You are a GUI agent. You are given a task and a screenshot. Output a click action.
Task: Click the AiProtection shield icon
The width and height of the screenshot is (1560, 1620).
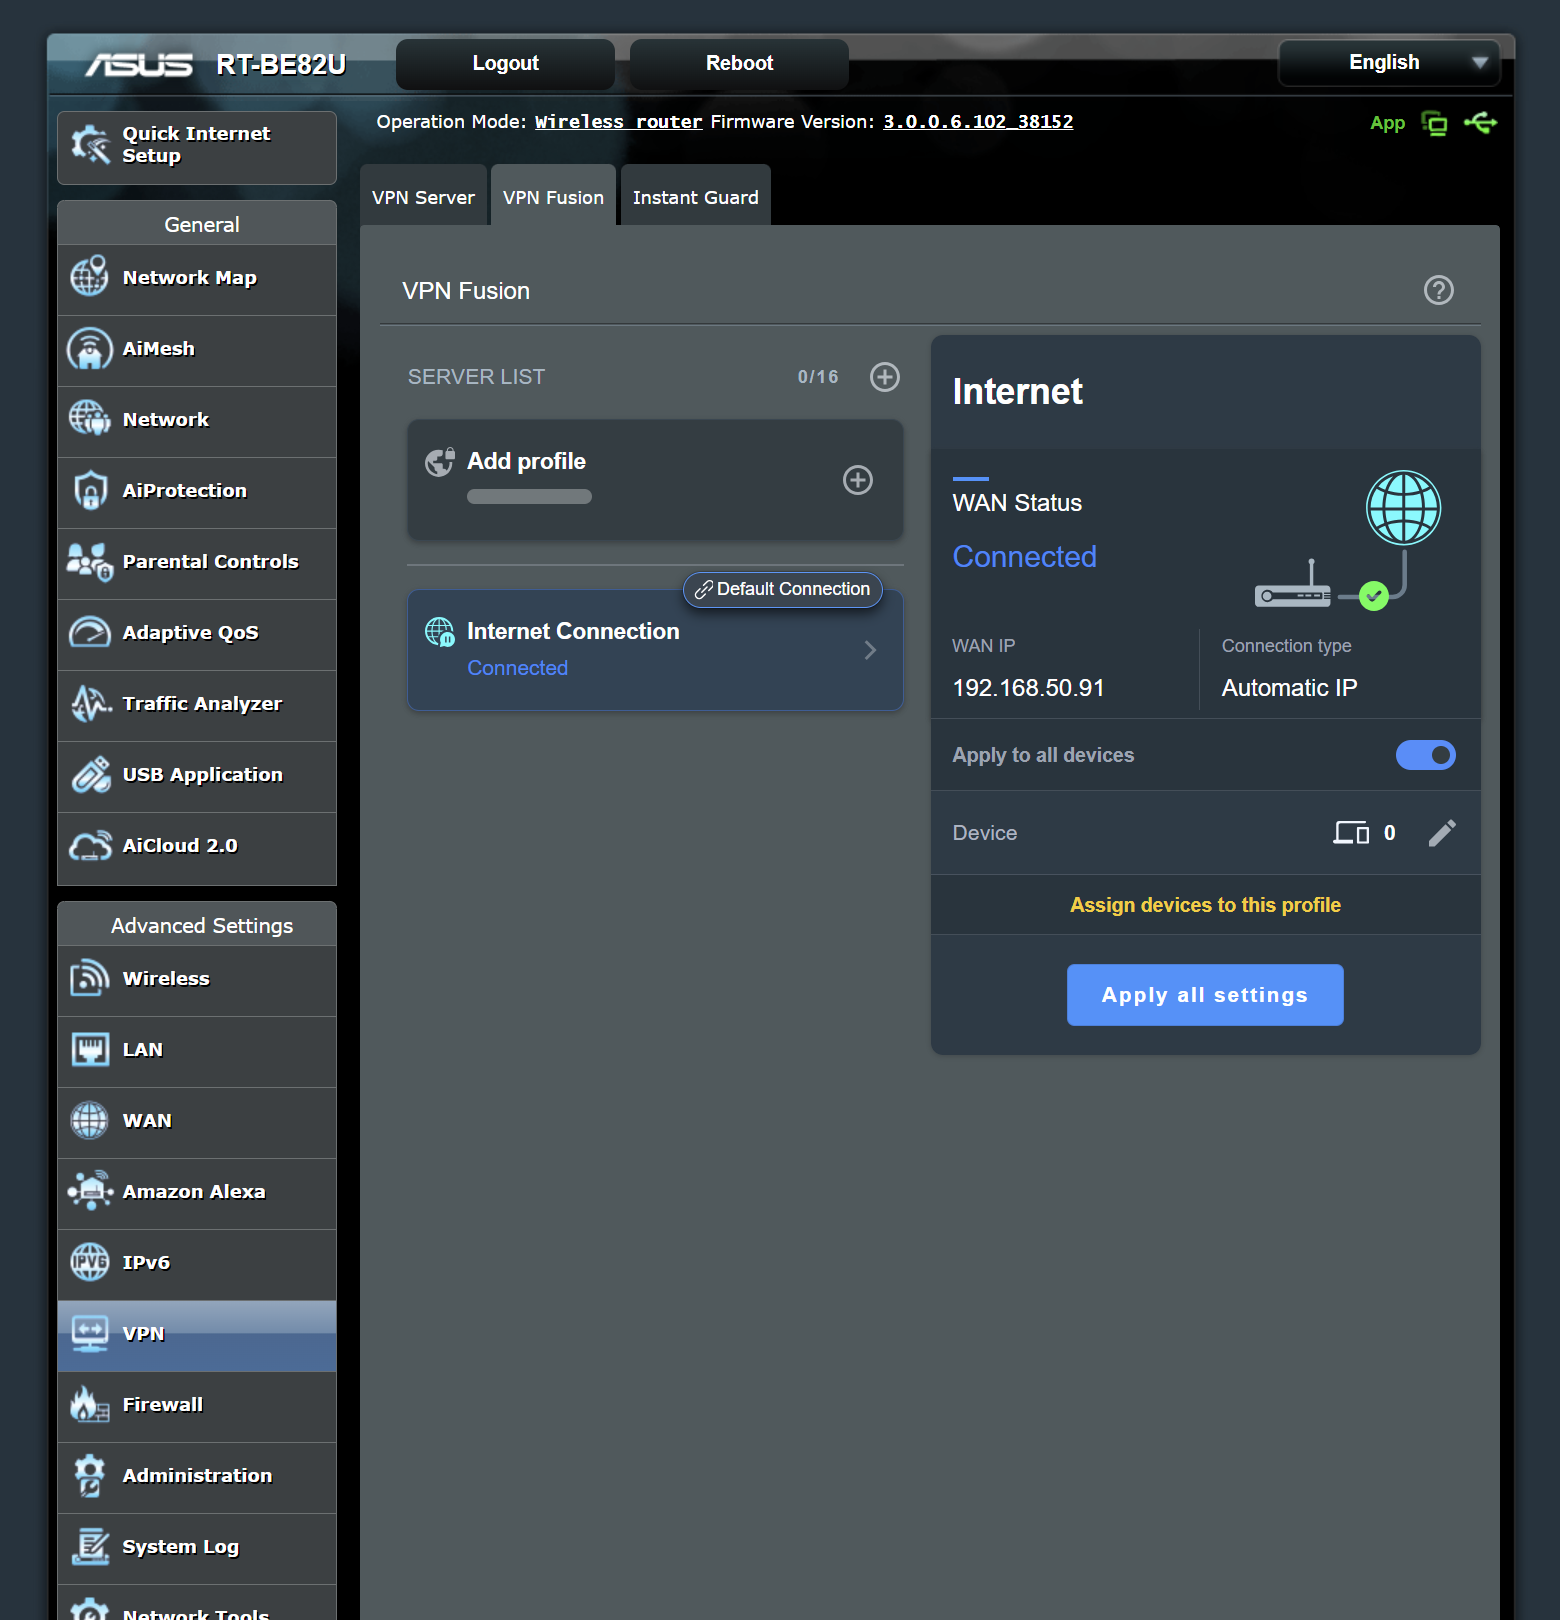[90, 490]
